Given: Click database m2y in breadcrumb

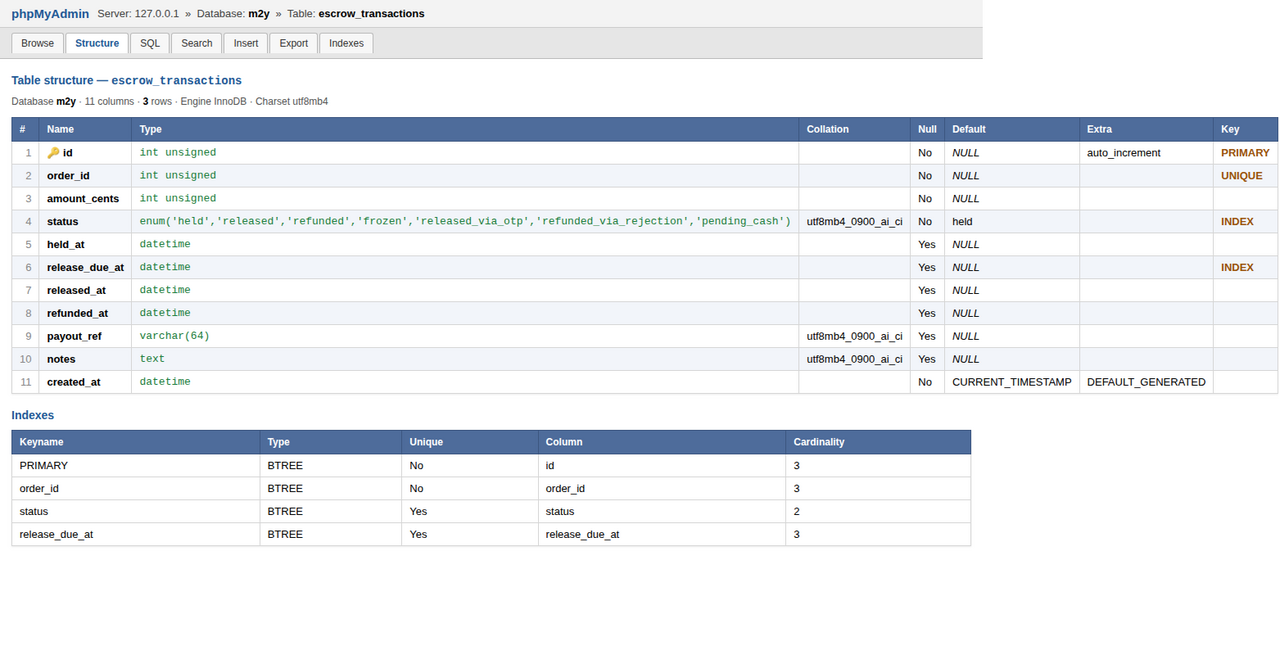Looking at the screenshot, I should pyautogui.click(x=259, y=14).
